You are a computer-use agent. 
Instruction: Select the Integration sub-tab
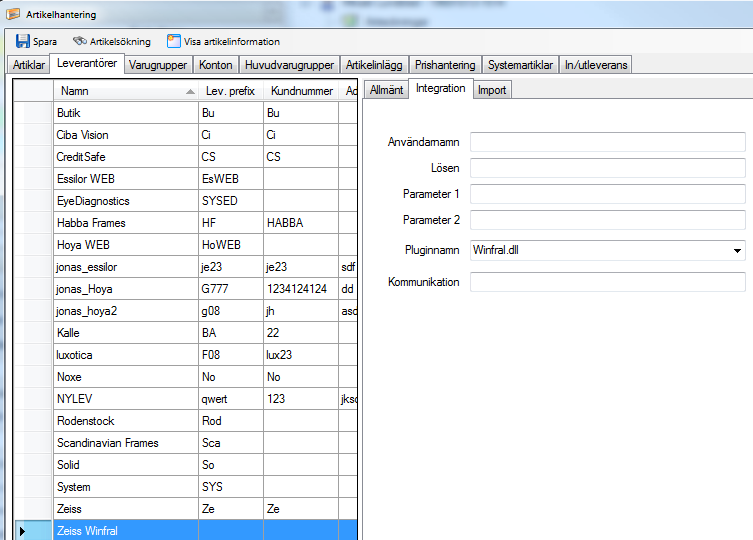(x=440, y=88)
